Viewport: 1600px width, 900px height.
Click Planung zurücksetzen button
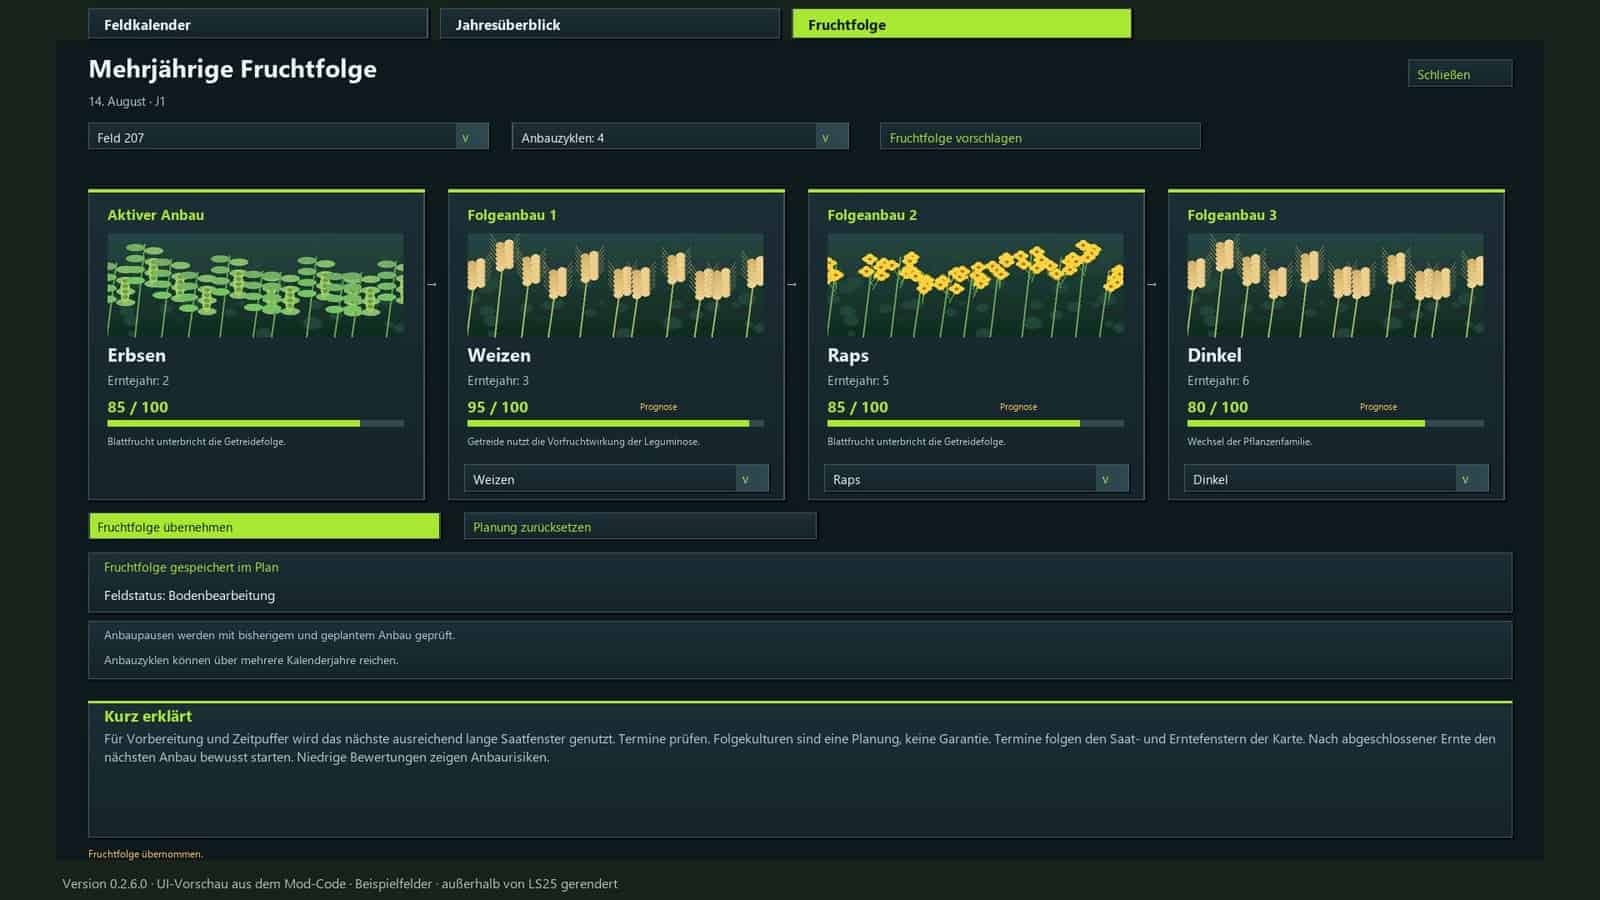pyautogui.click(x=640, y=526)
